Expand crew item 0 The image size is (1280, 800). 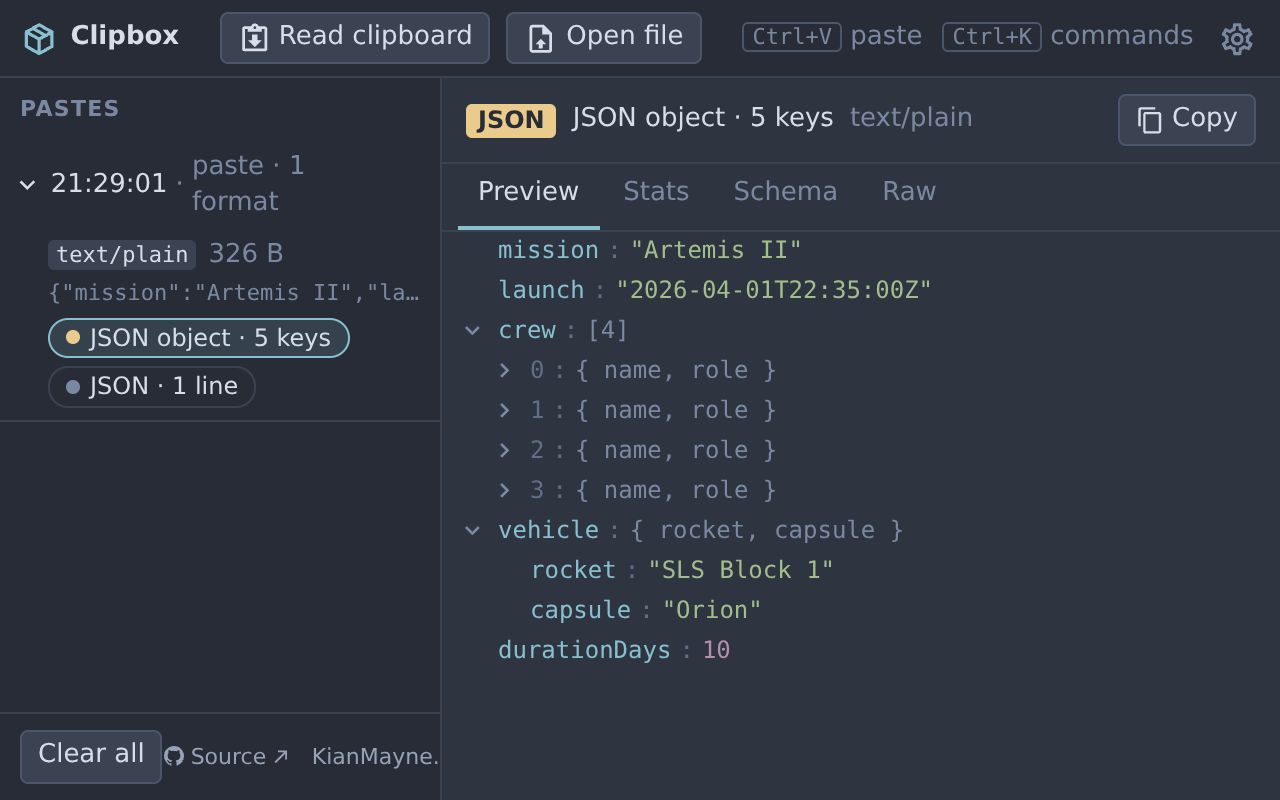[505, 370]
